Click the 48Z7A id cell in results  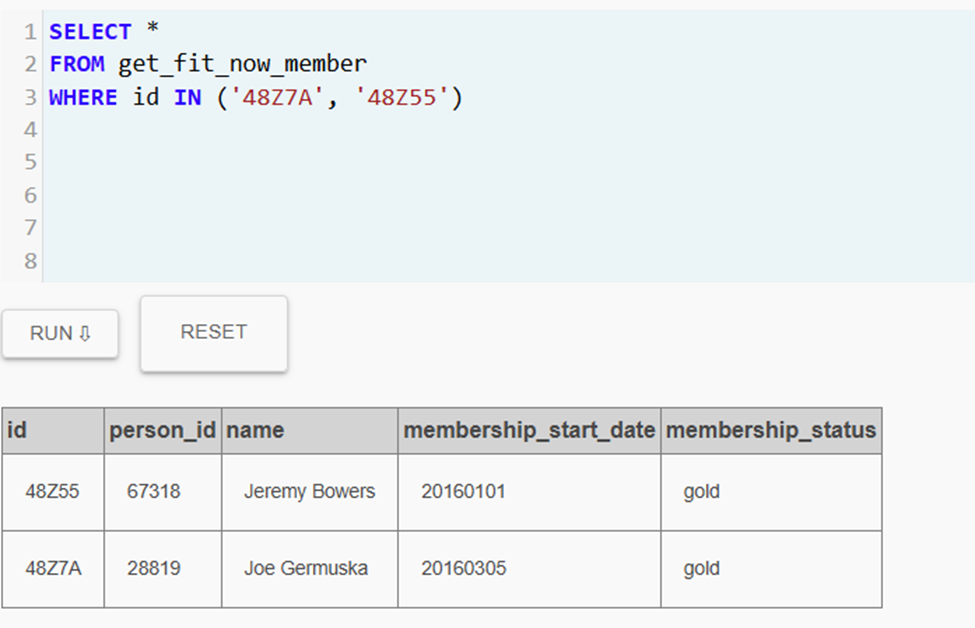53,569
